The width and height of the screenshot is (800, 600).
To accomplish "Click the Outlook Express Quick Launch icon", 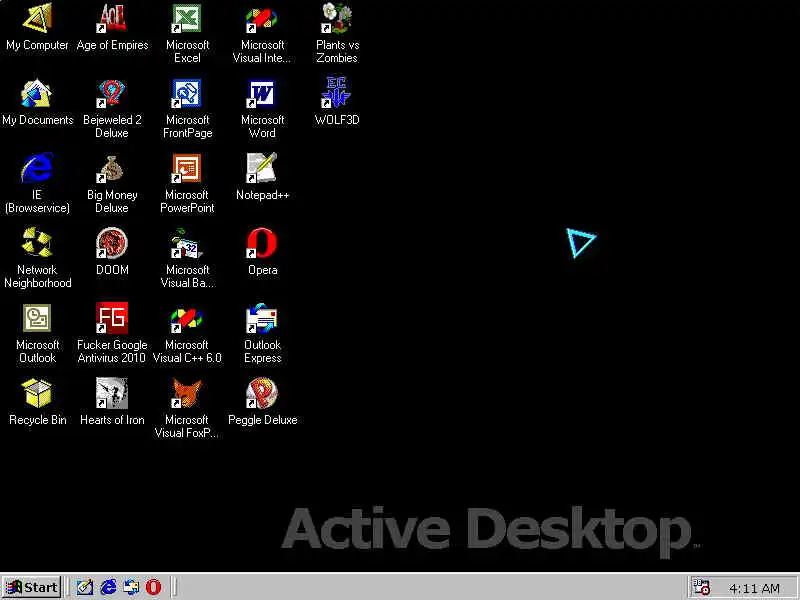I will pos(131,587).
